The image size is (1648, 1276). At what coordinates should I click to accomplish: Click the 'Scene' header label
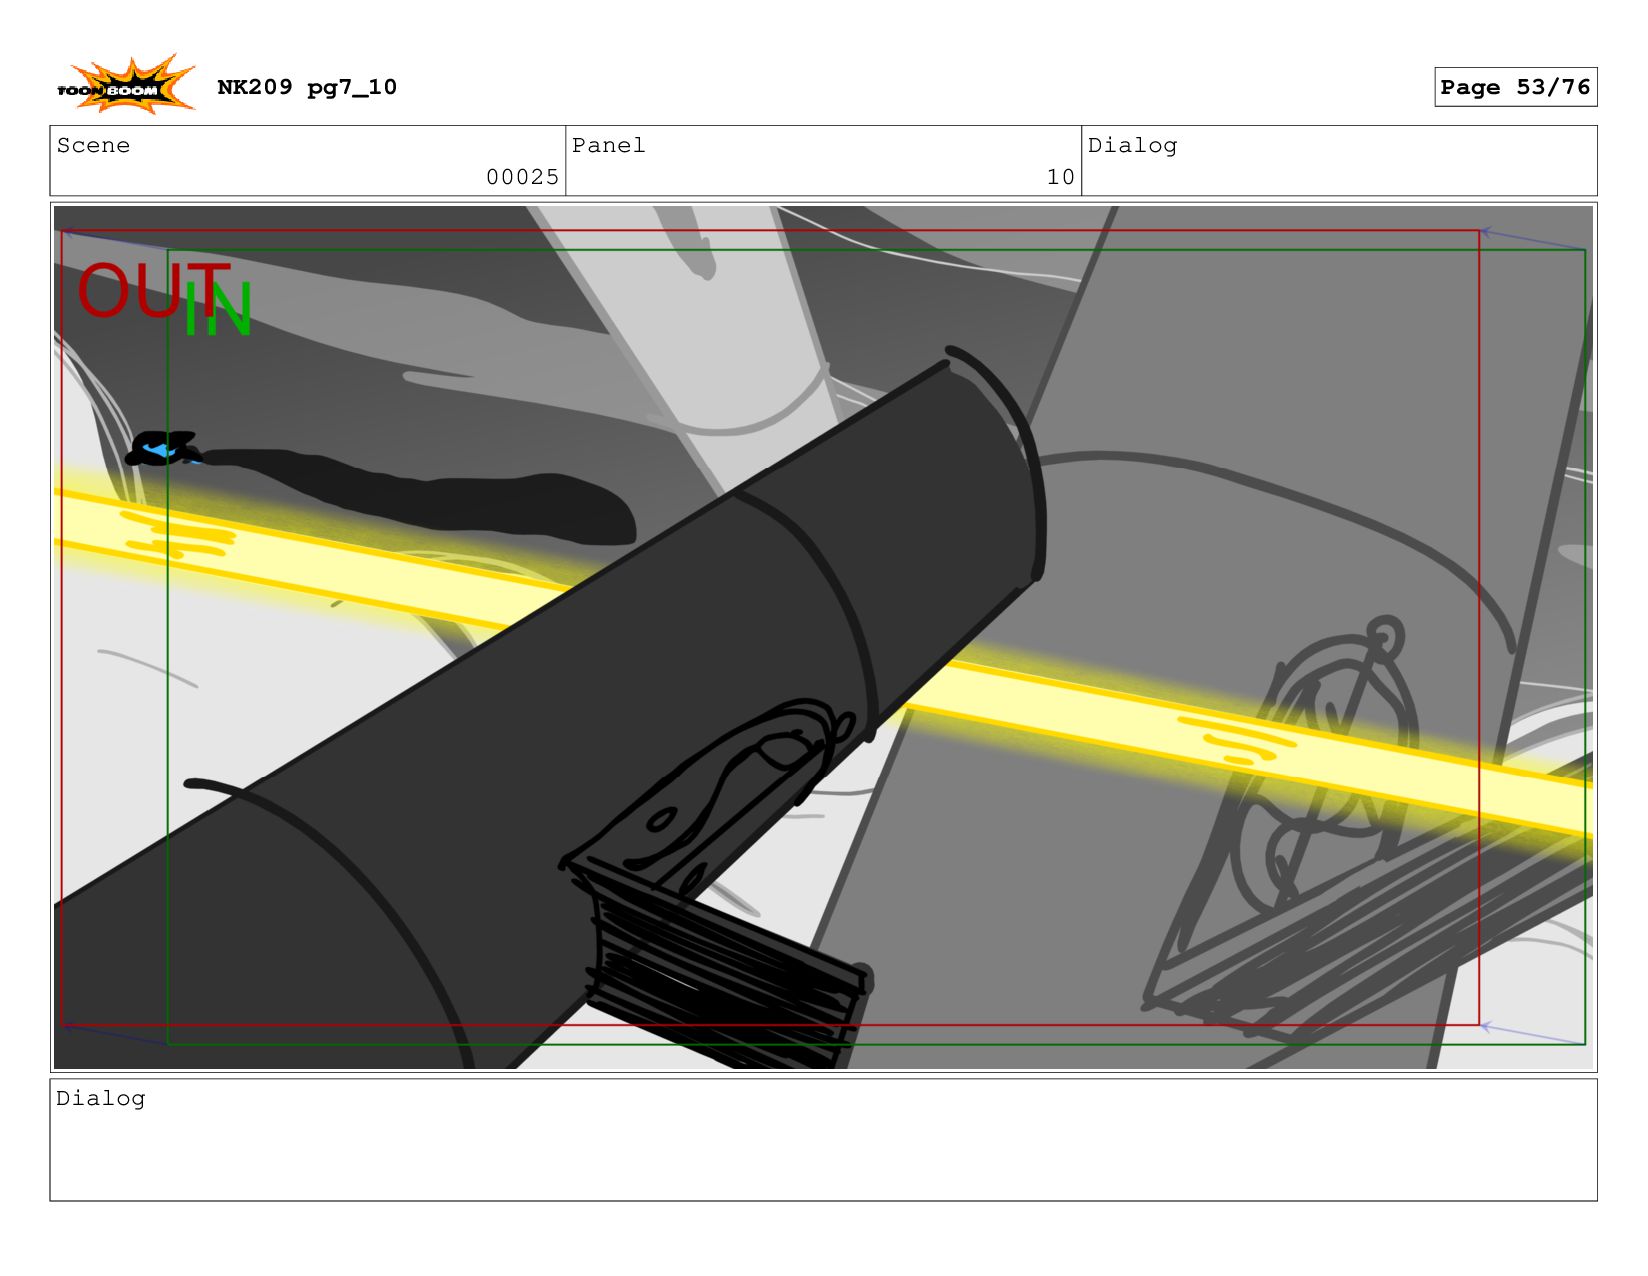point(93,145)
